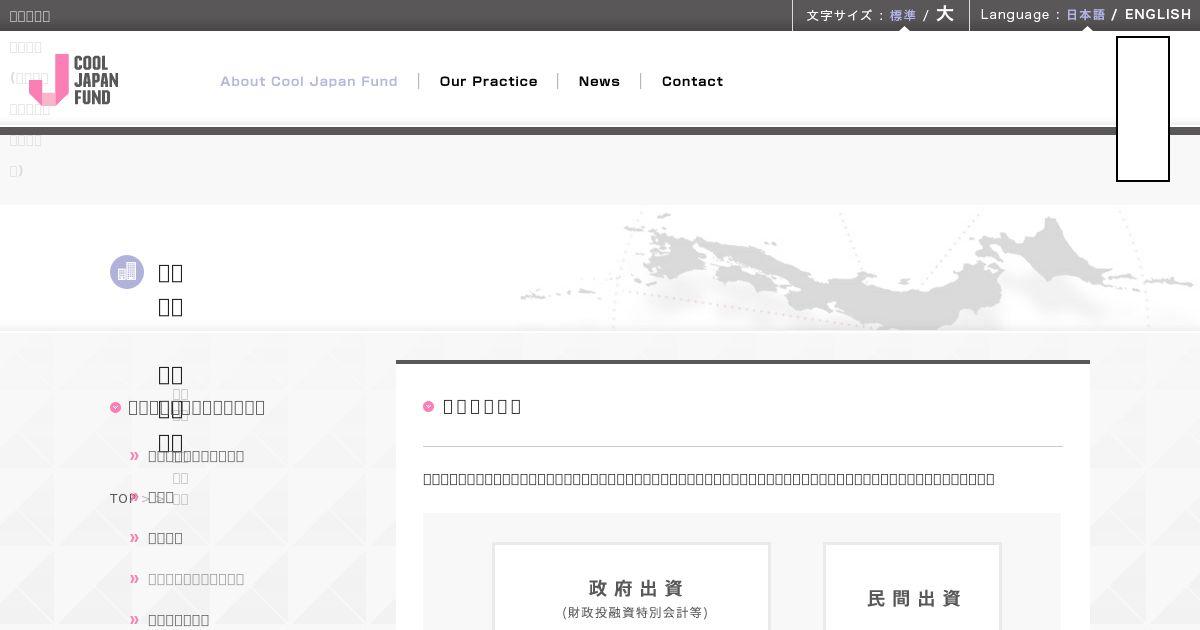Image resolution: width=1200 pixels, height=630 pixels.
Task: Click the TOP breadcrumb link
Action: click(123, 498)
